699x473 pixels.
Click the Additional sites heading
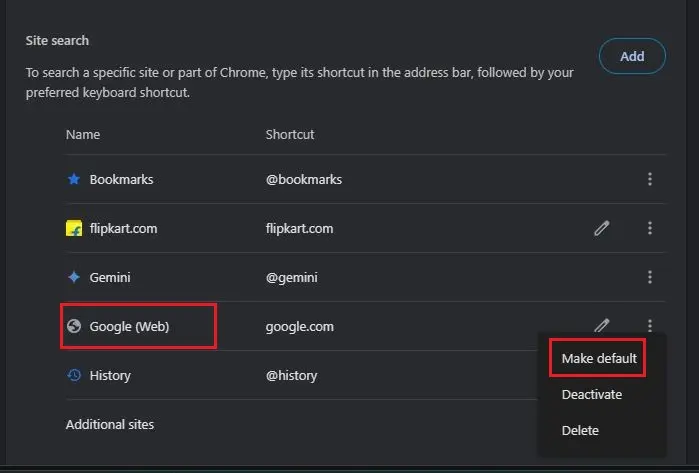pos(109,424)
